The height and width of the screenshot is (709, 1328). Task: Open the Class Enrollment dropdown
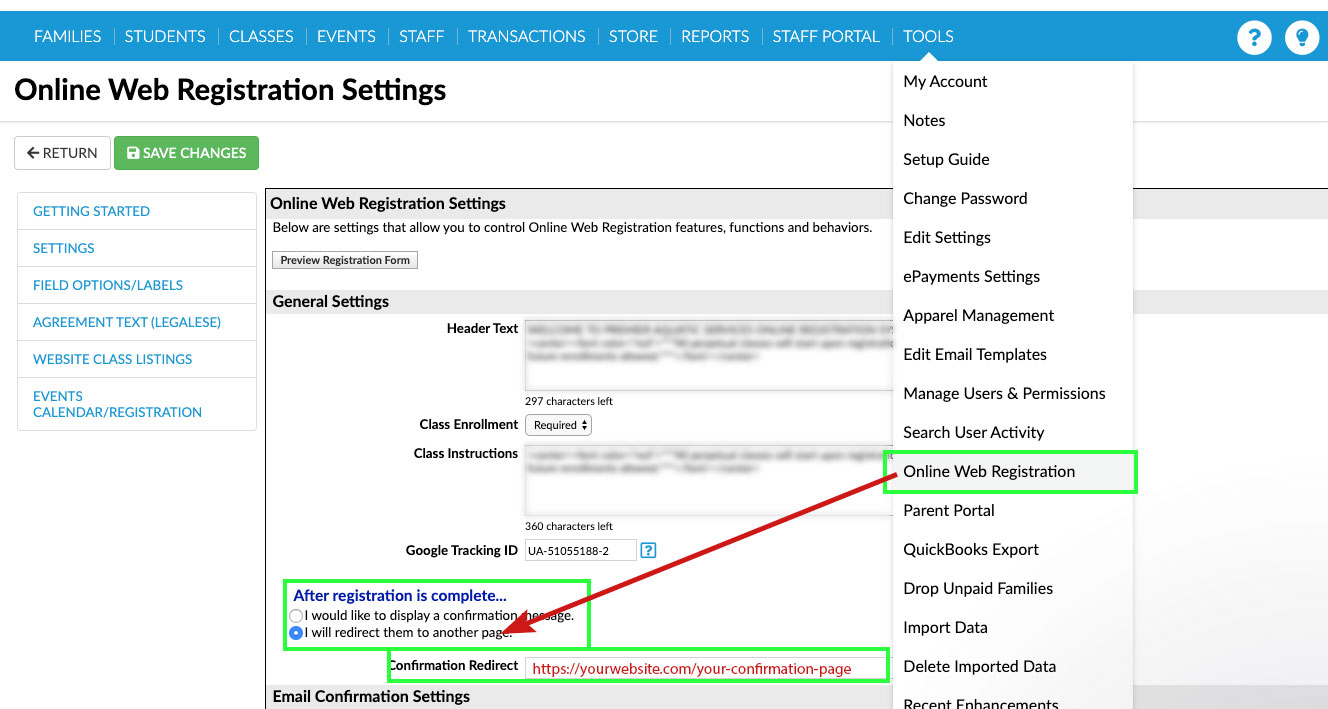tap(558, 425)
